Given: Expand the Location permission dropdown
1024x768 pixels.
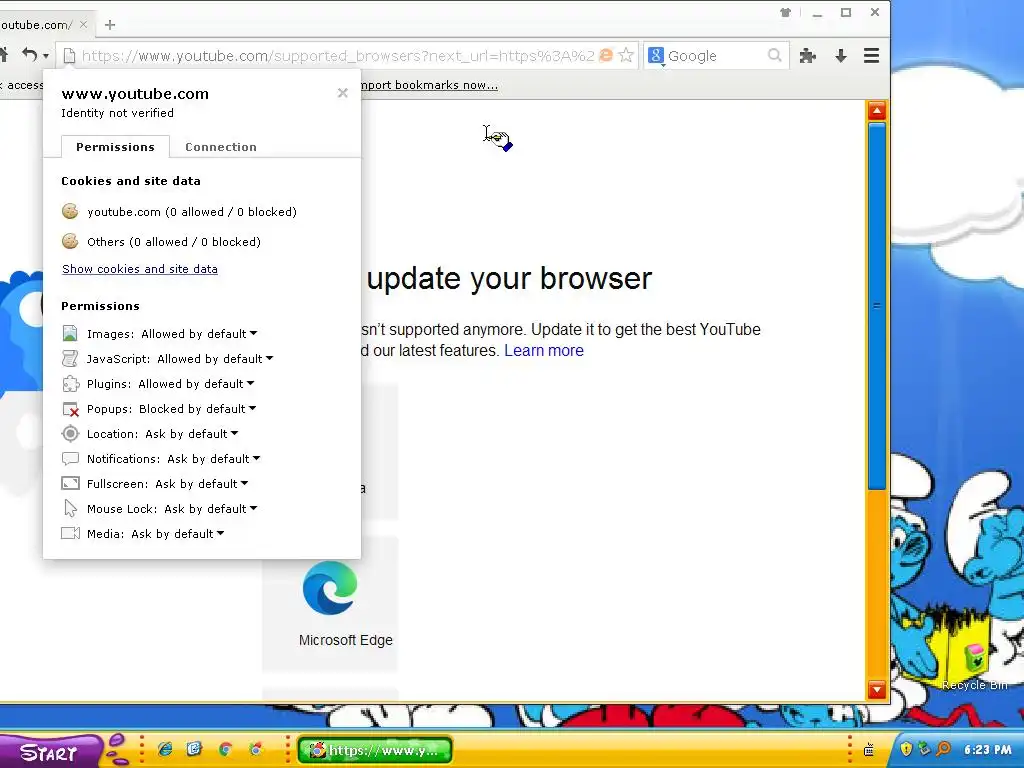Looking at the screenshot, I should tap(234, 434).
